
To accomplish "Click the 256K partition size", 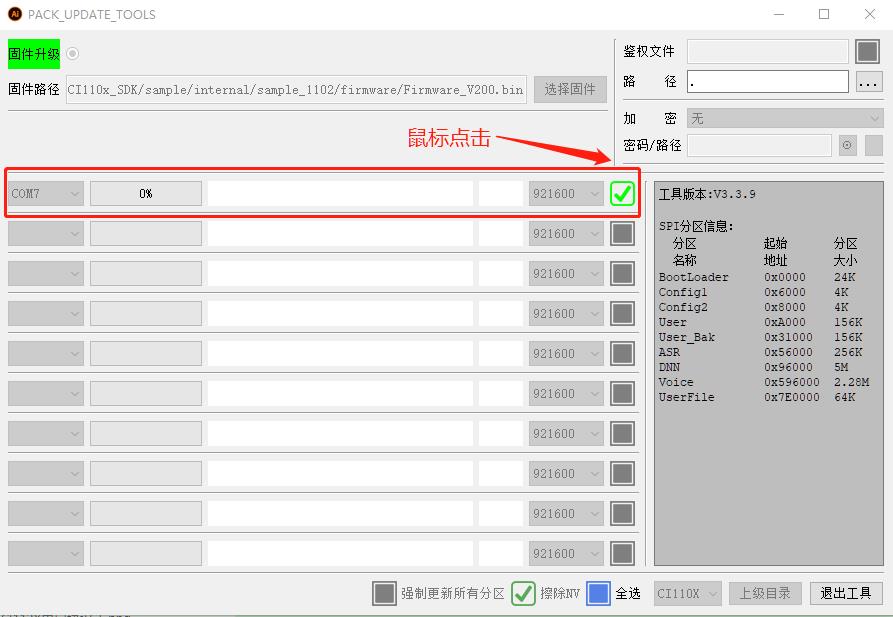I will 848,352.
